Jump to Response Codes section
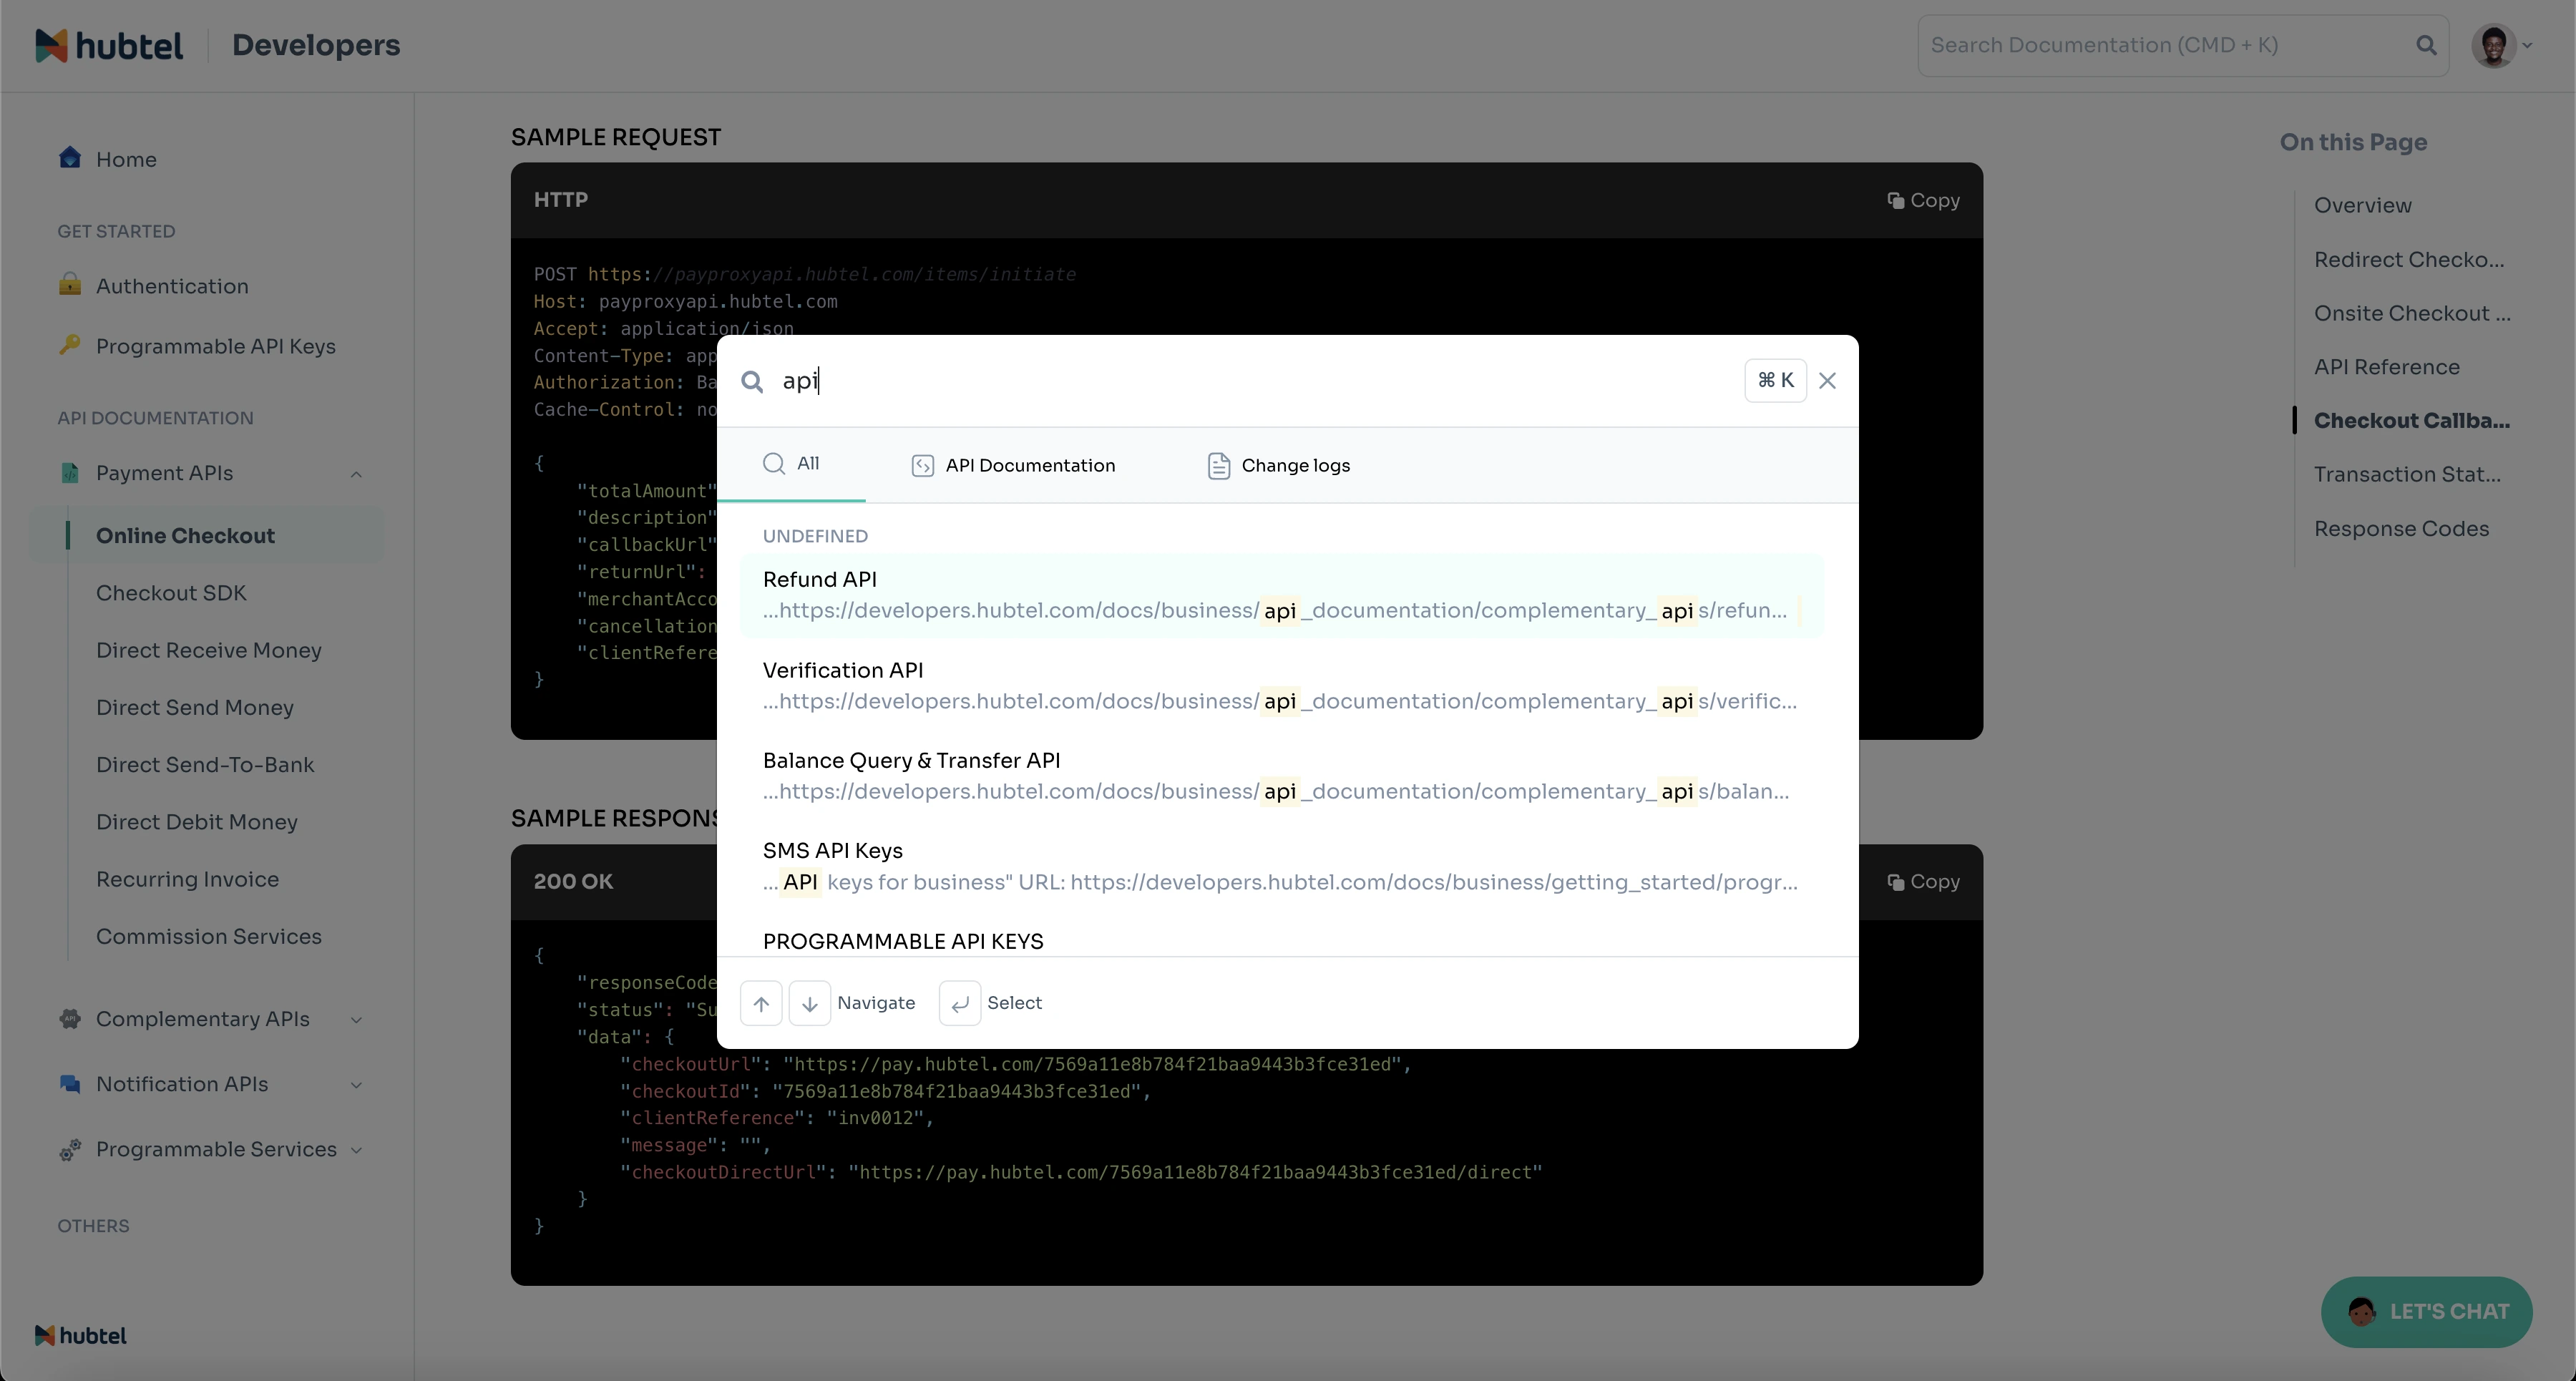Image resolution: width=2576 pixels, height=1381 pixels. pos(2401,528)
